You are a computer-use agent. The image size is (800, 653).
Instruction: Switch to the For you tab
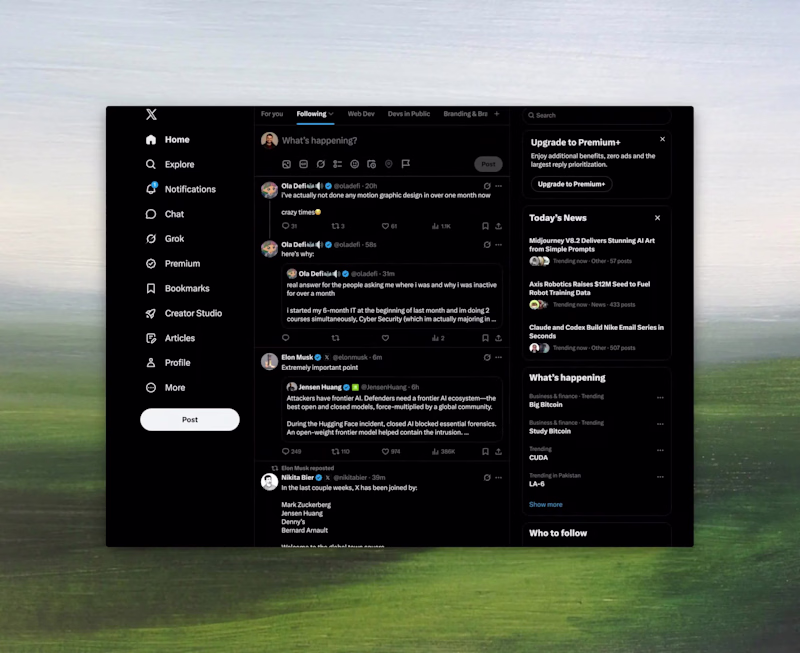(x=272, y=114)
